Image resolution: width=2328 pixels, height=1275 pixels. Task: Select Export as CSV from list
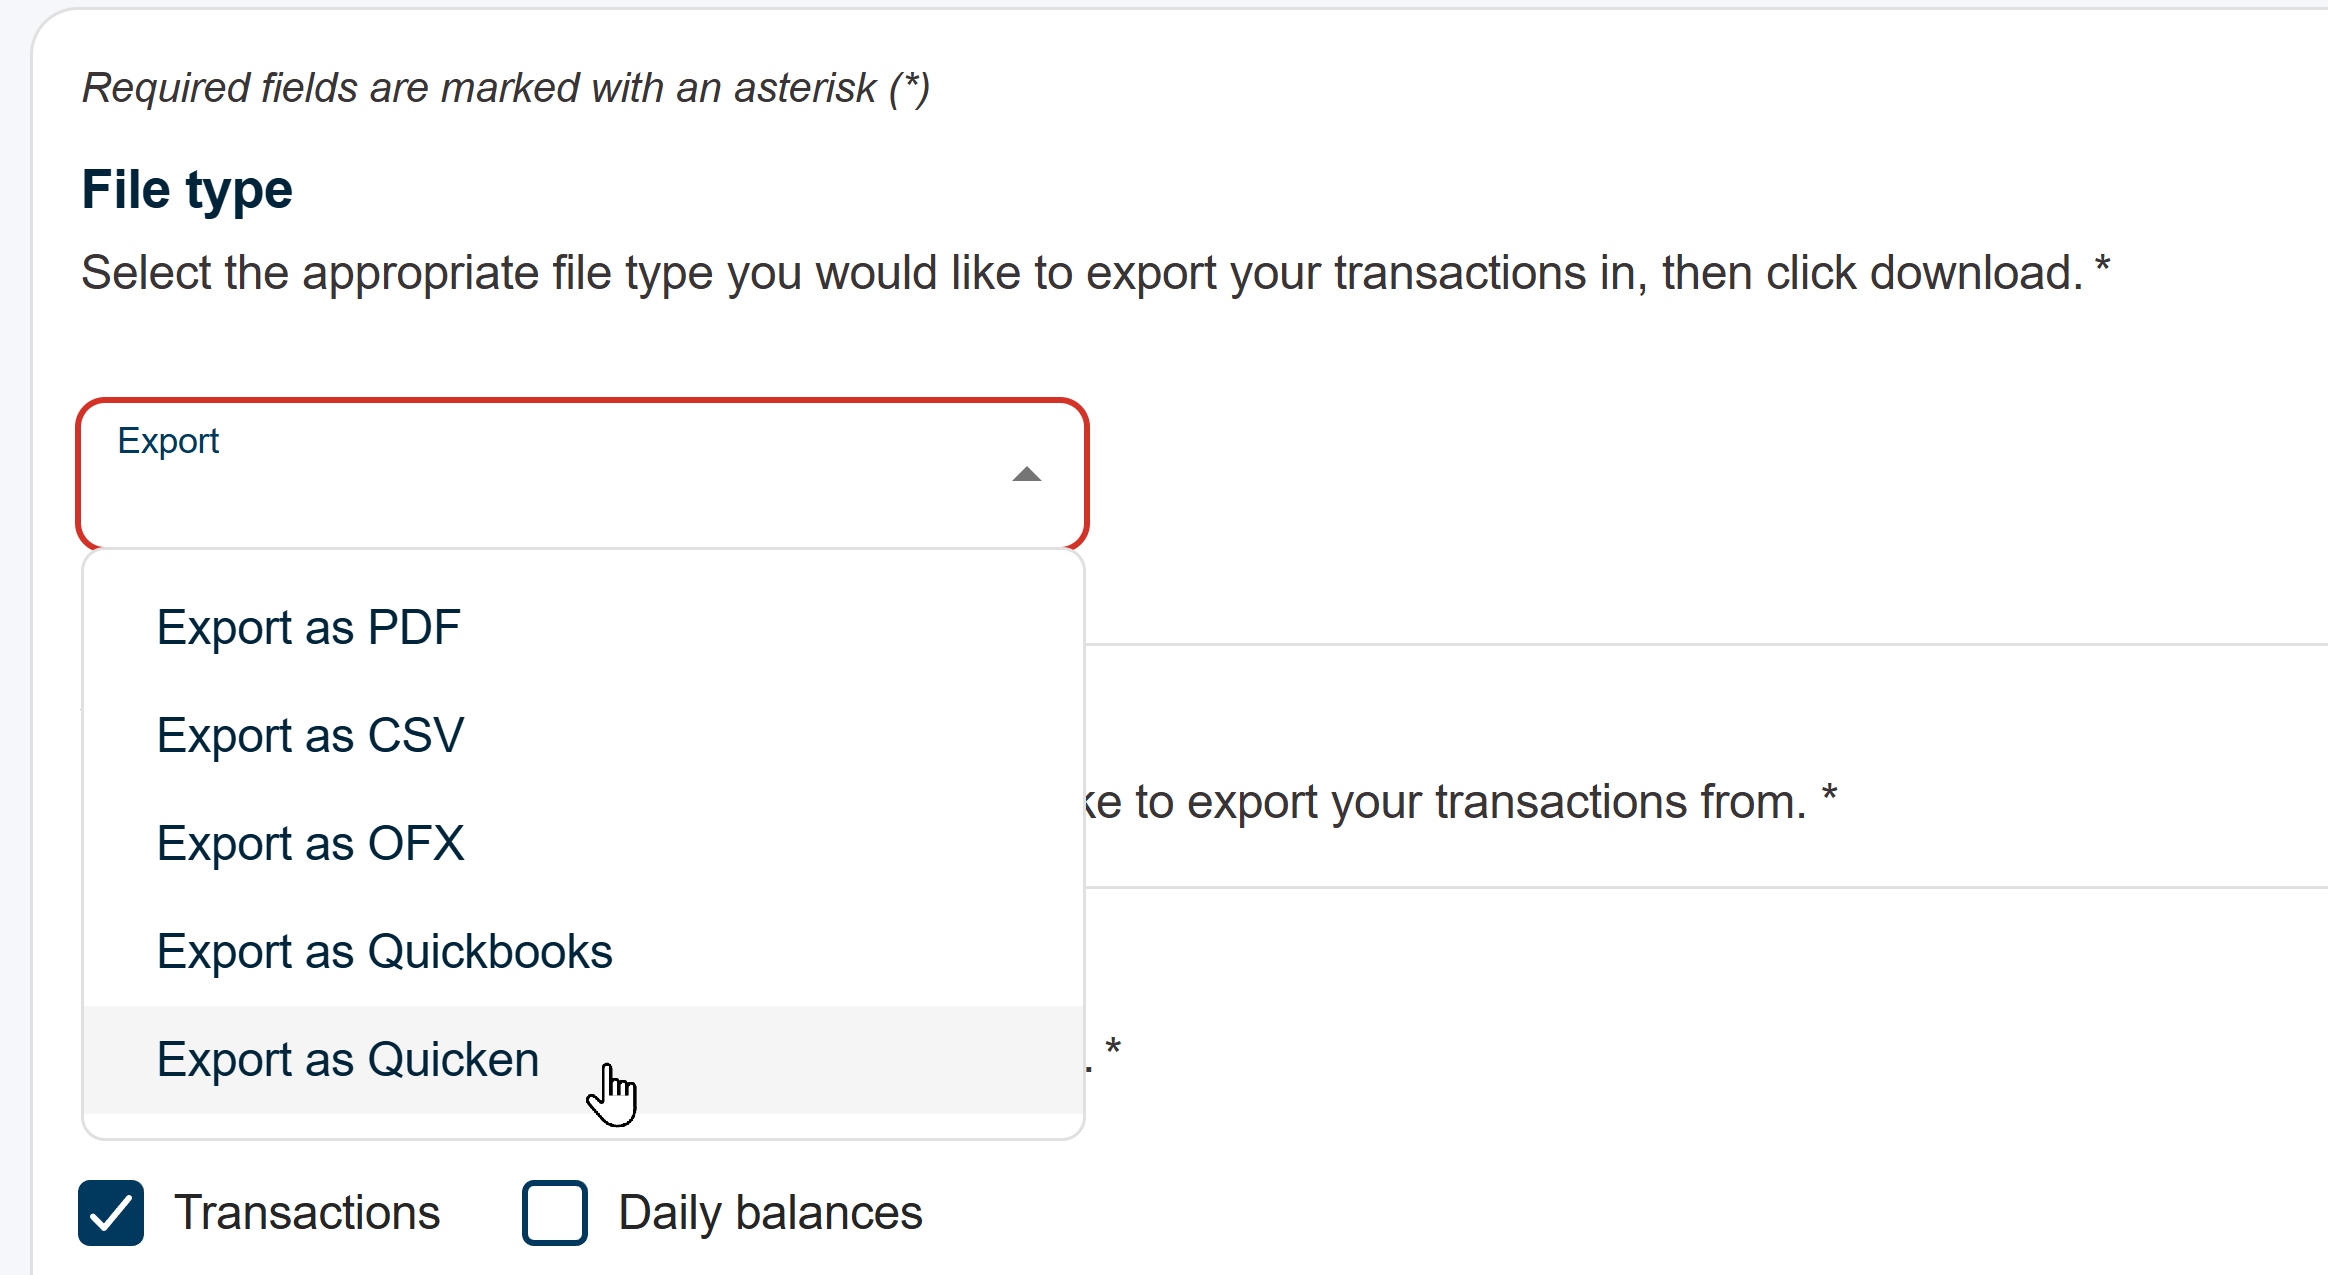pos(310,736)
